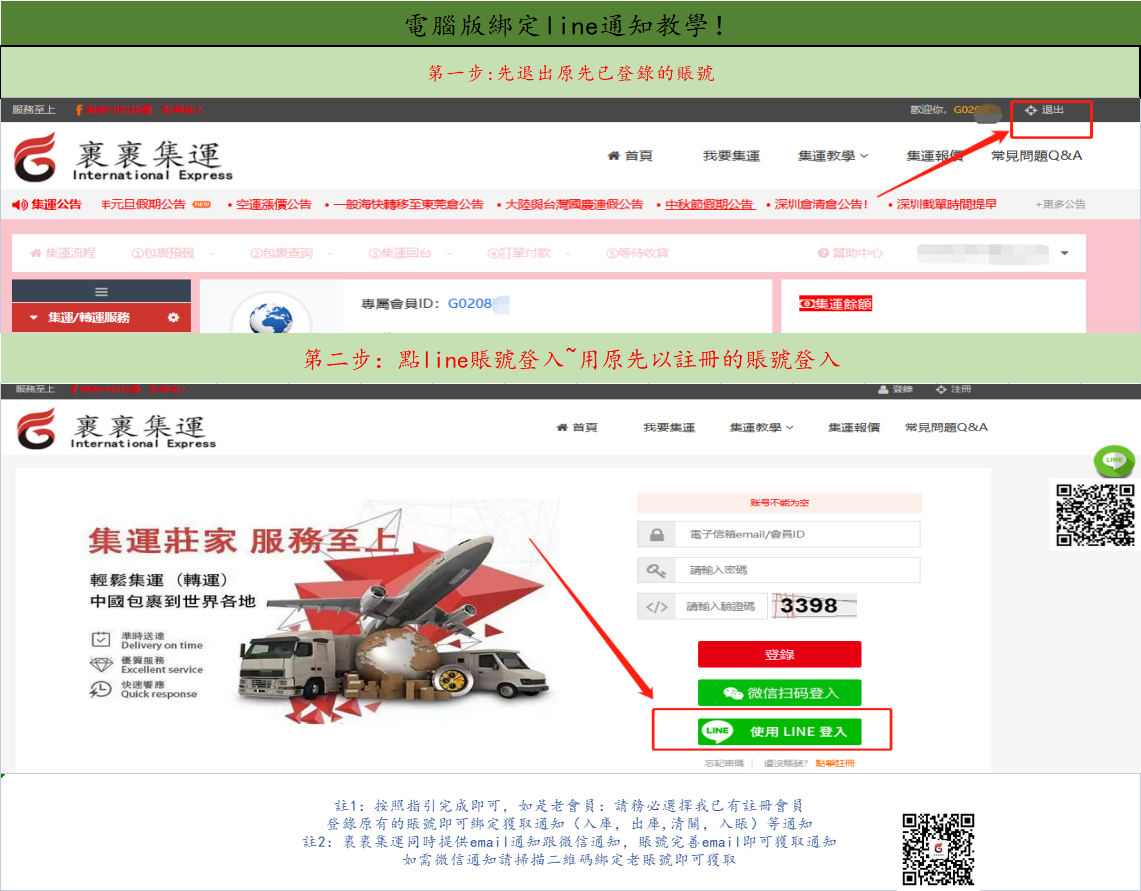
Task: Open 集運報價 in the lower screenshot's nav
Action: [x=854, y=427]
